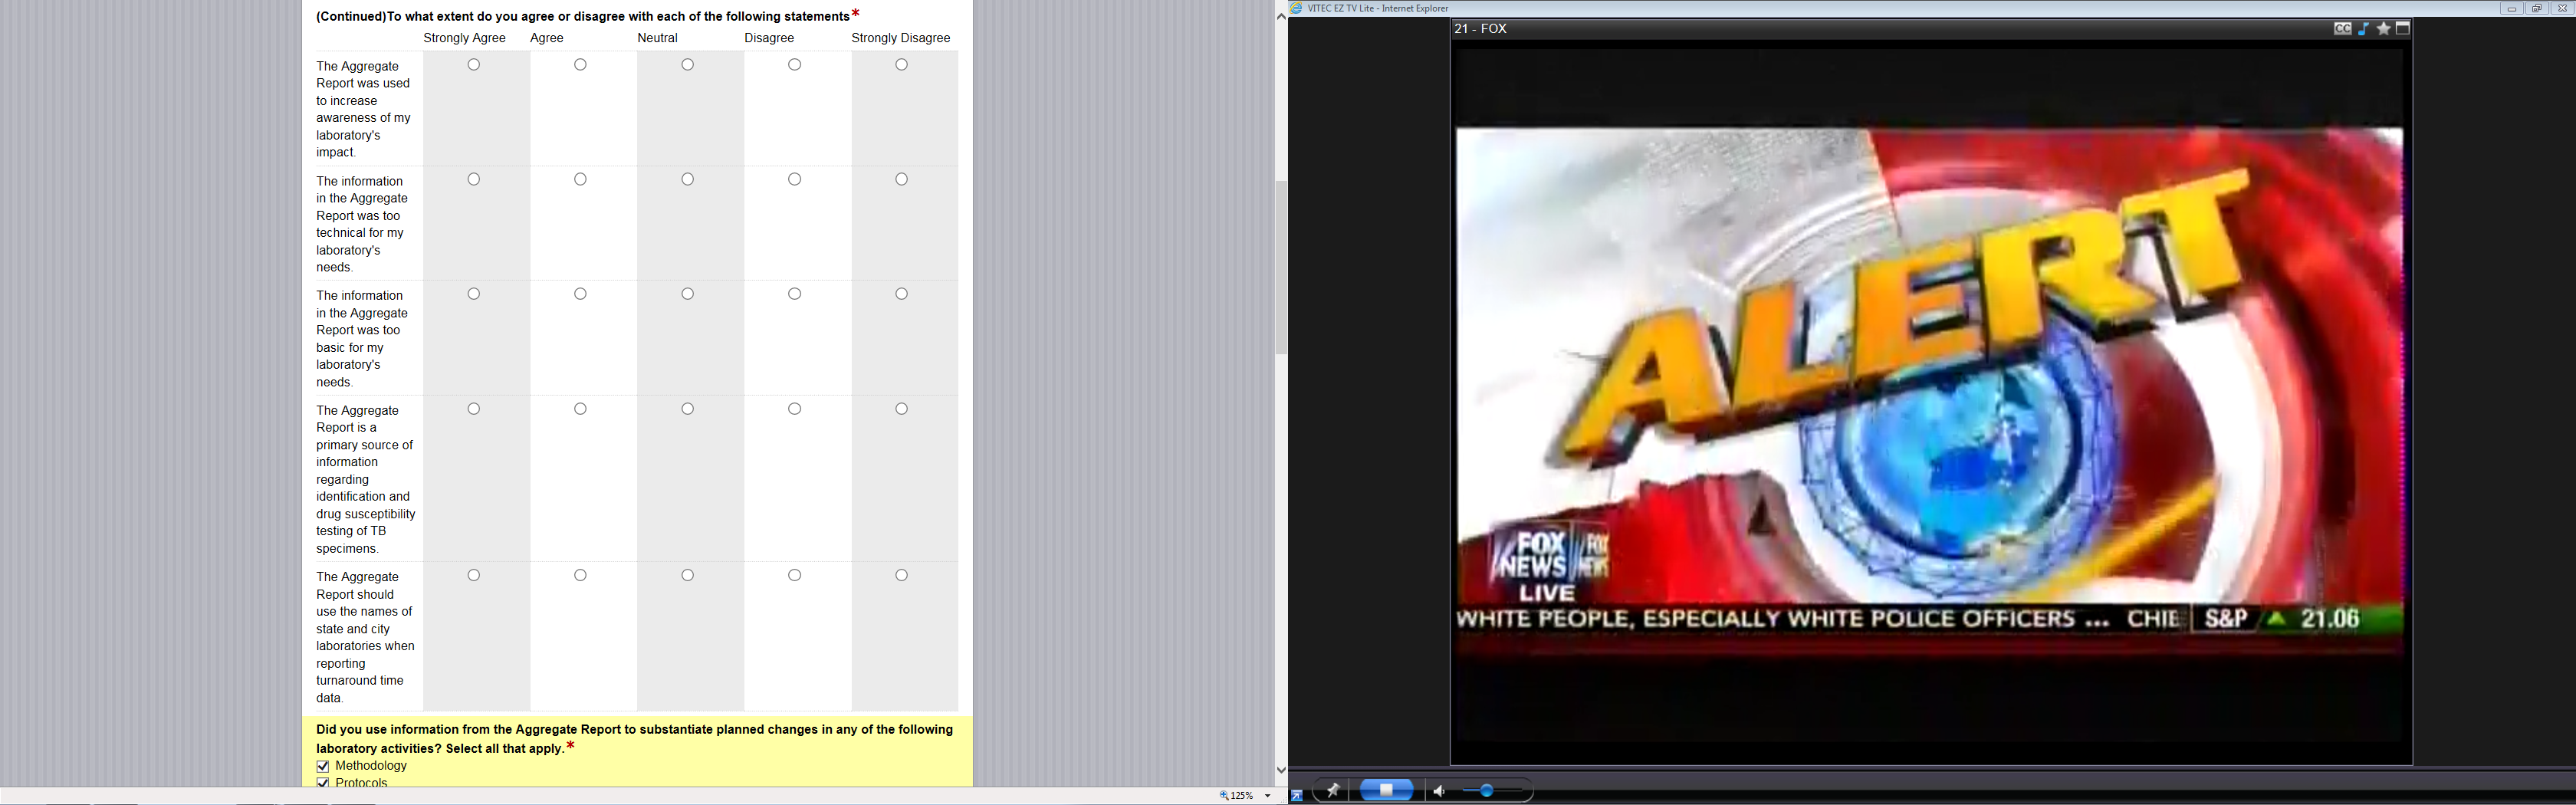2576x805 pixels.
Task: Toggle closed captions on the TV player
Action: tap(2342, 29)
